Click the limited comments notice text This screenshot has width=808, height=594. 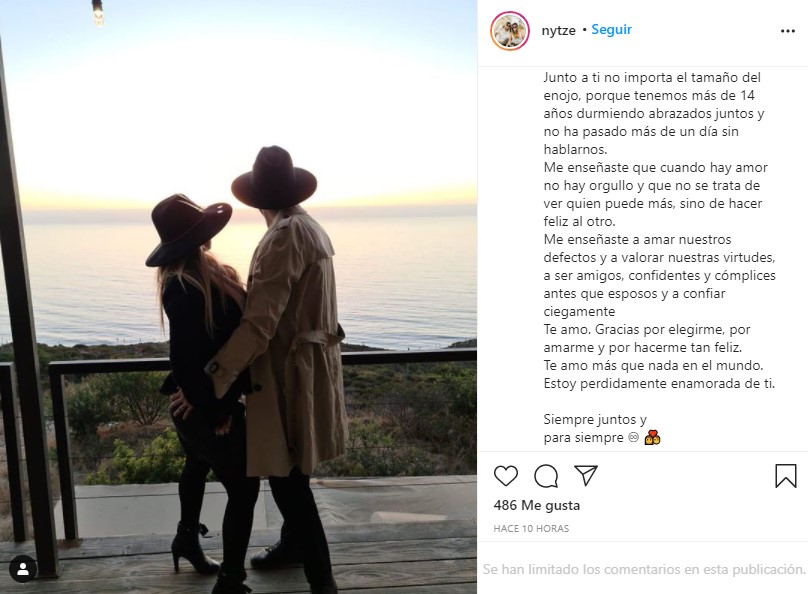644,569
